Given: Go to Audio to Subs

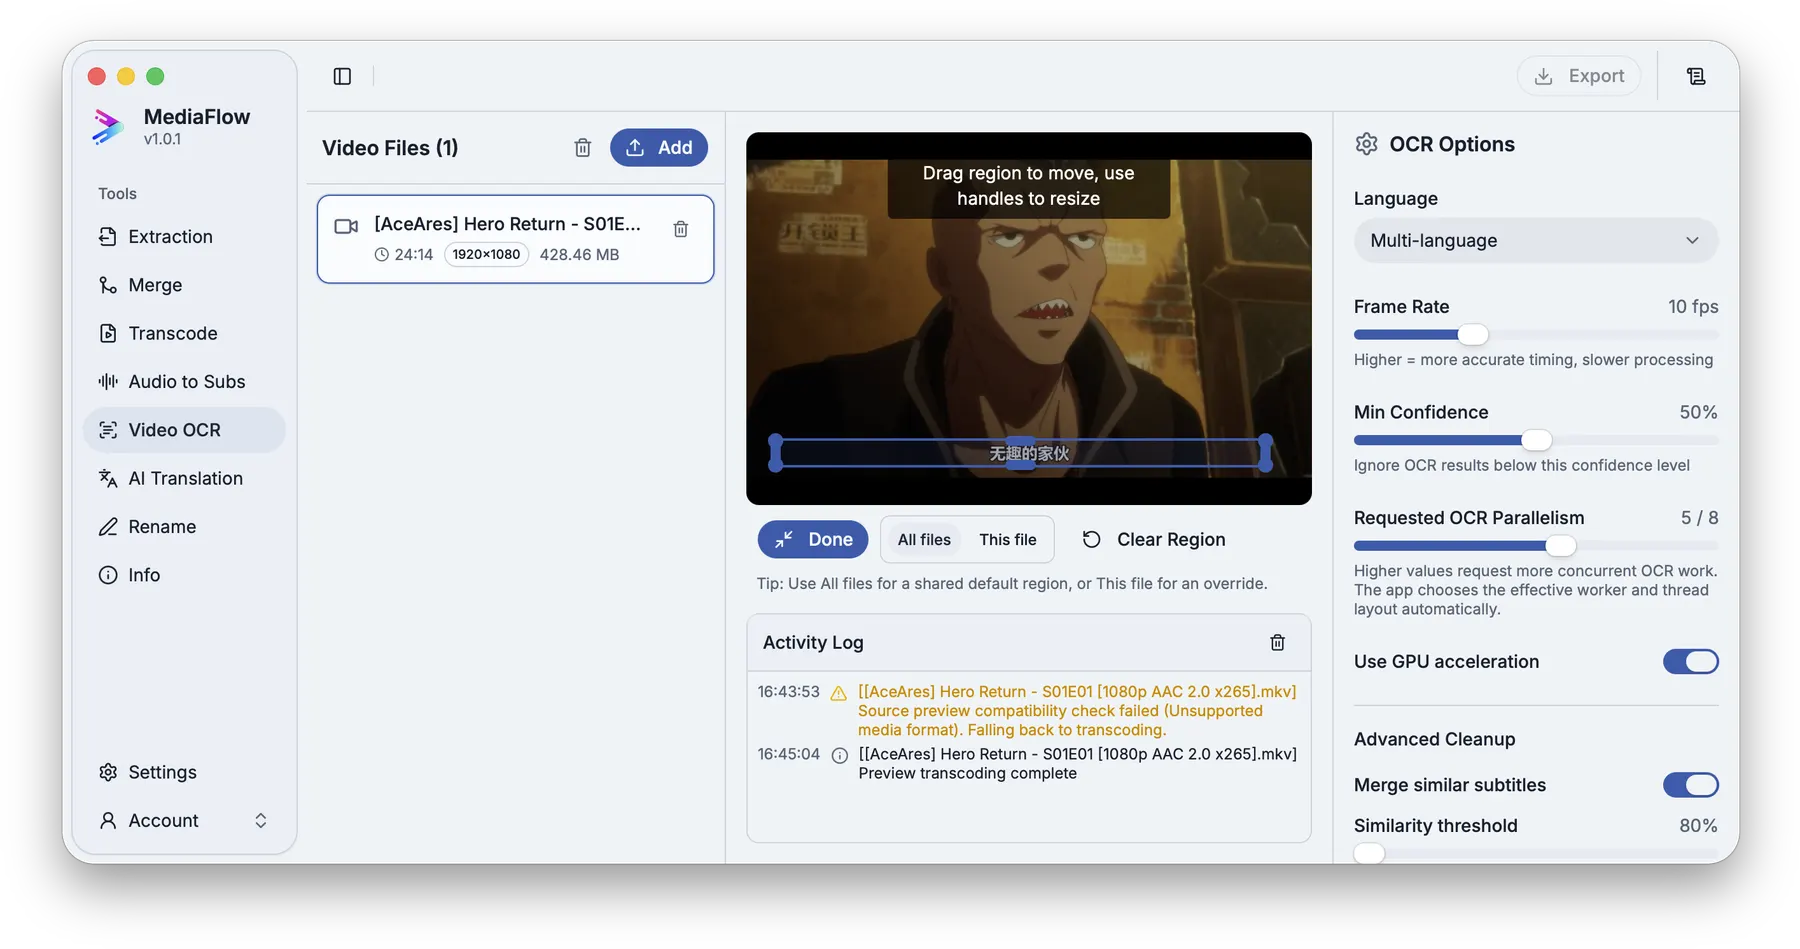Looking at the screenshot, I should pos(184,382).
